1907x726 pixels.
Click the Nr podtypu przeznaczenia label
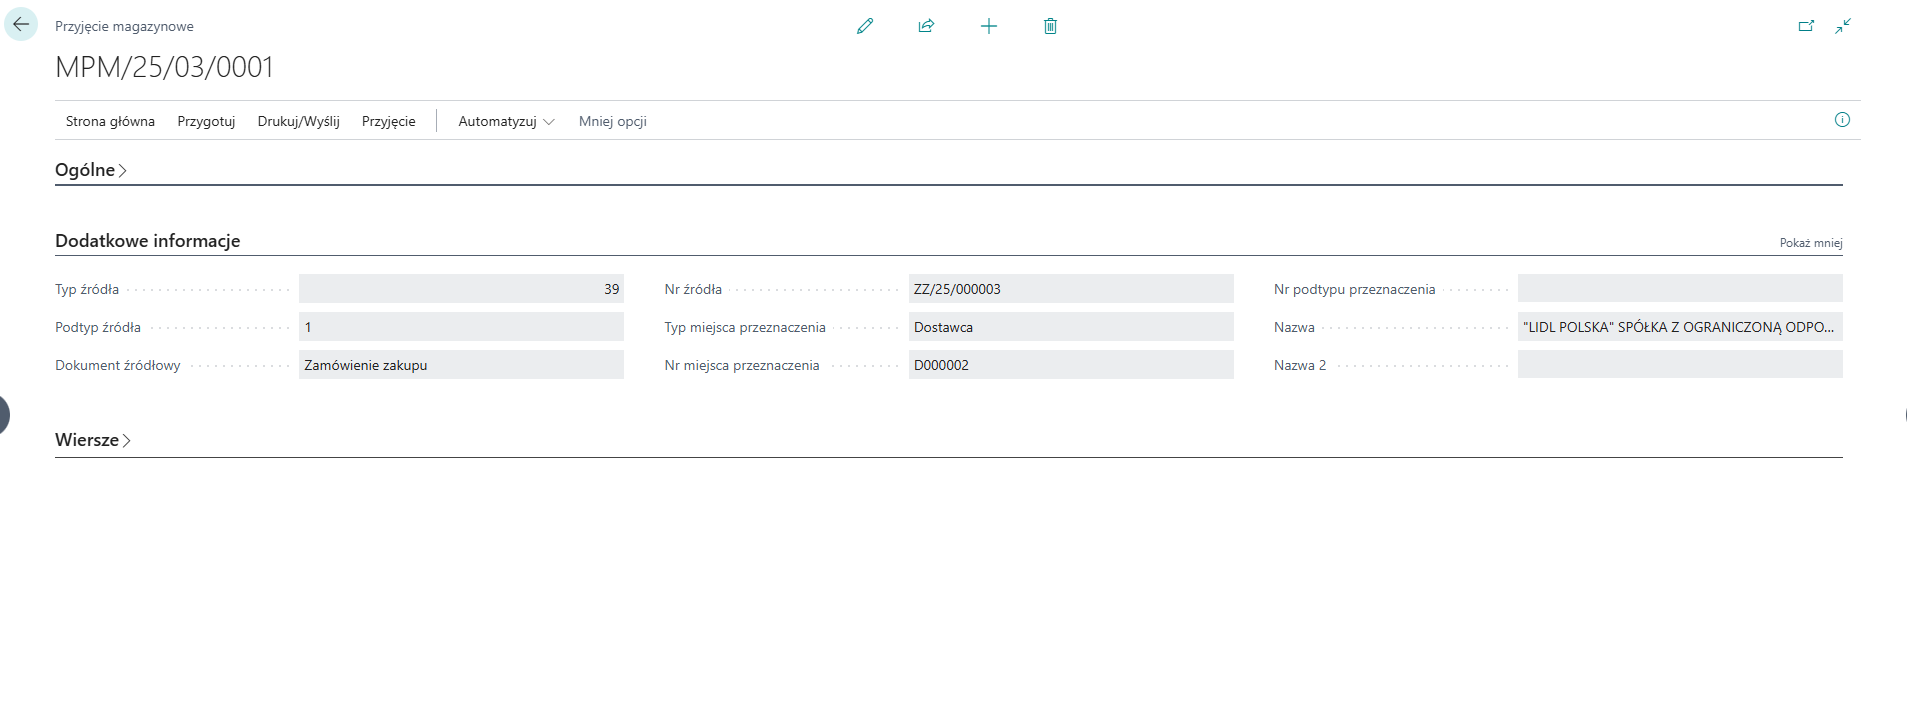[x=1354, y=289]
